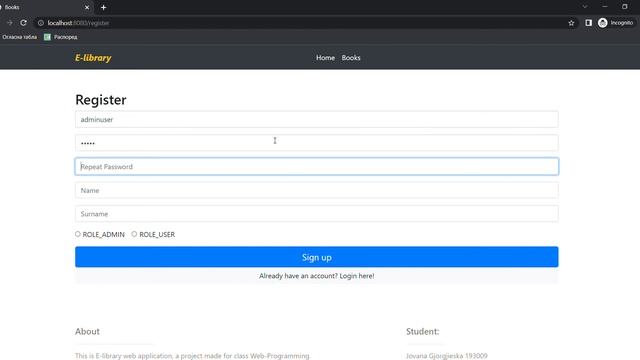Minimize the browser window
This screenshot has height=360, width=640.
coord(605,7)
